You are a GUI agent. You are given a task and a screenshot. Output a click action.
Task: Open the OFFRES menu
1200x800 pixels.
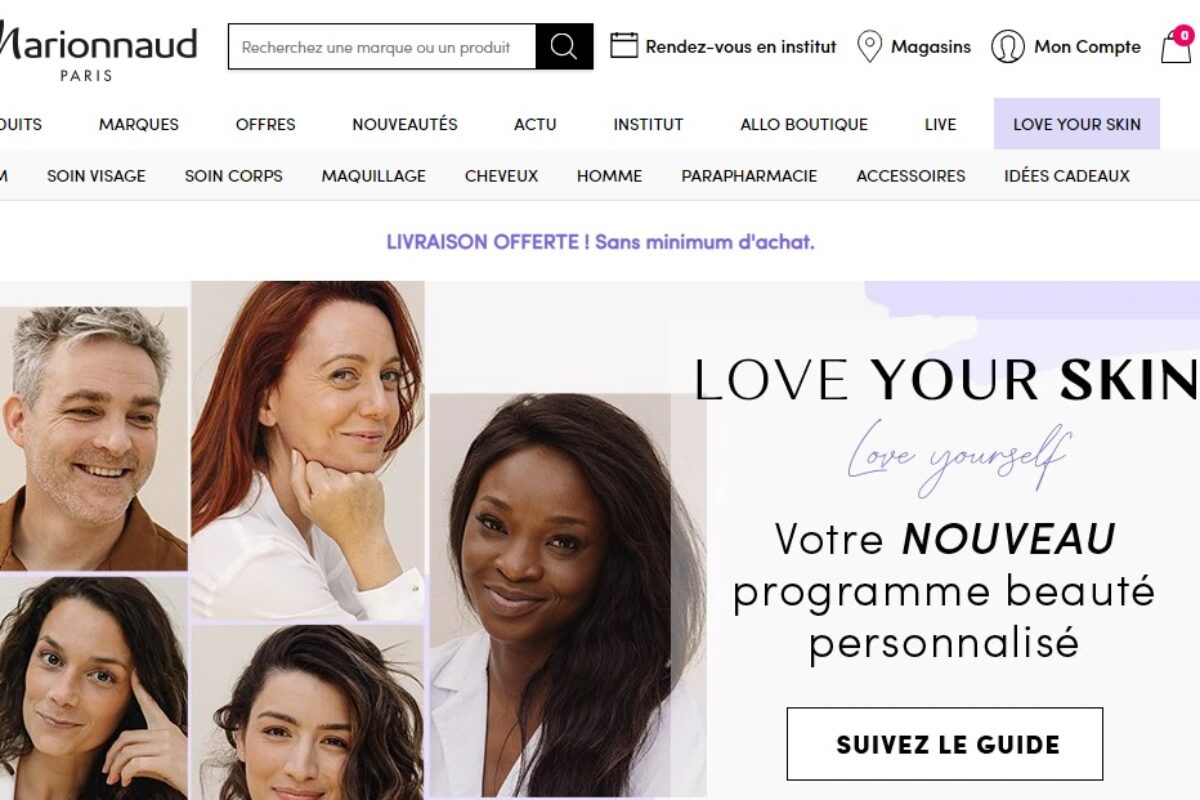[265, 125]
